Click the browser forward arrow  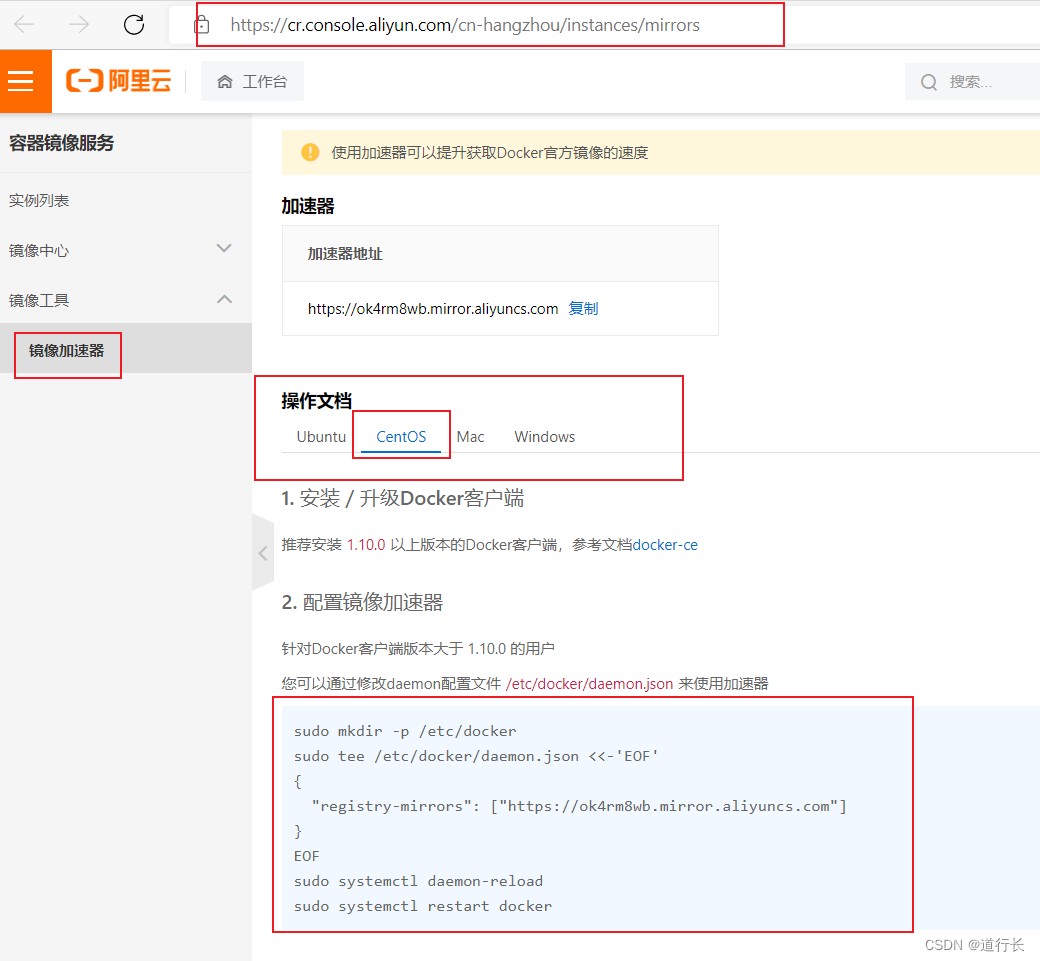click(x=78, y=25)
